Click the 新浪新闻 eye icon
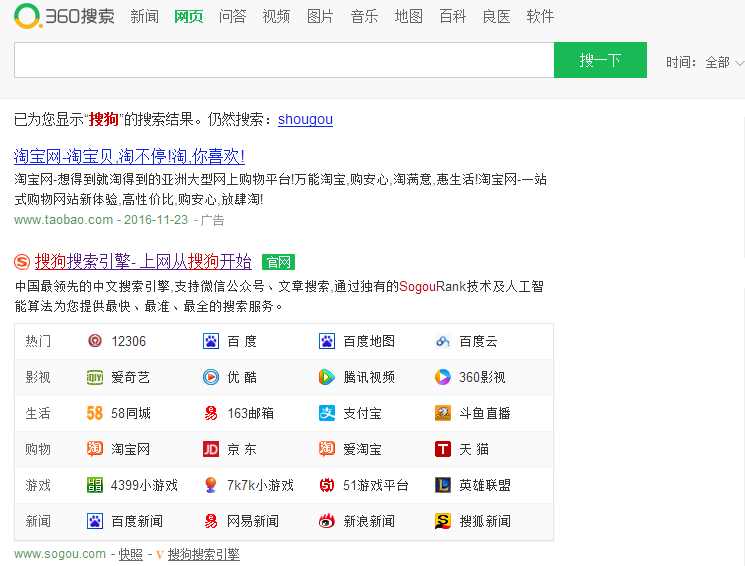This screenshot has width=745, height=566. [x=327, y=521]
